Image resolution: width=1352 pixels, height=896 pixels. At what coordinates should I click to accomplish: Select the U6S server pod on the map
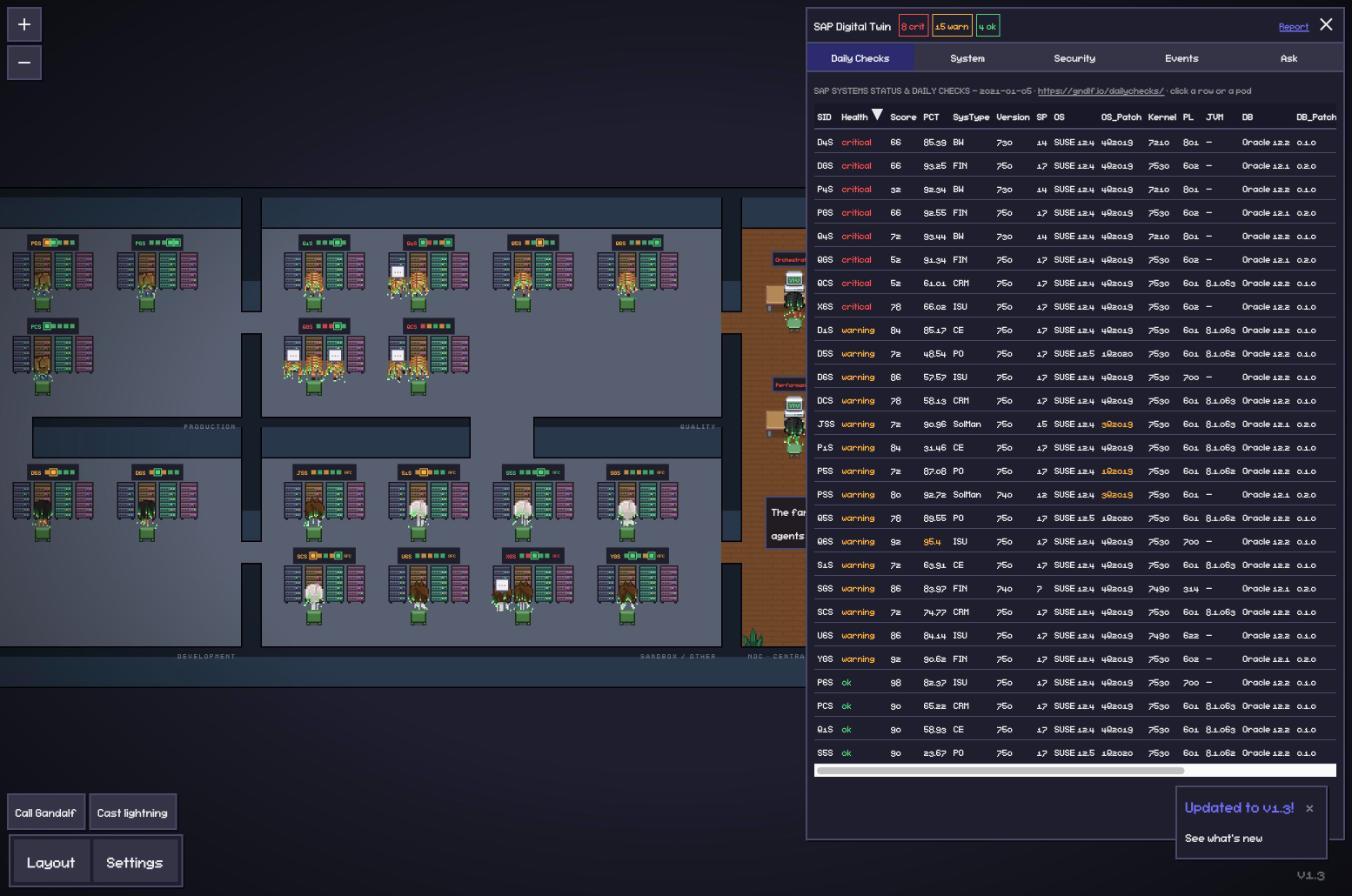428,585
